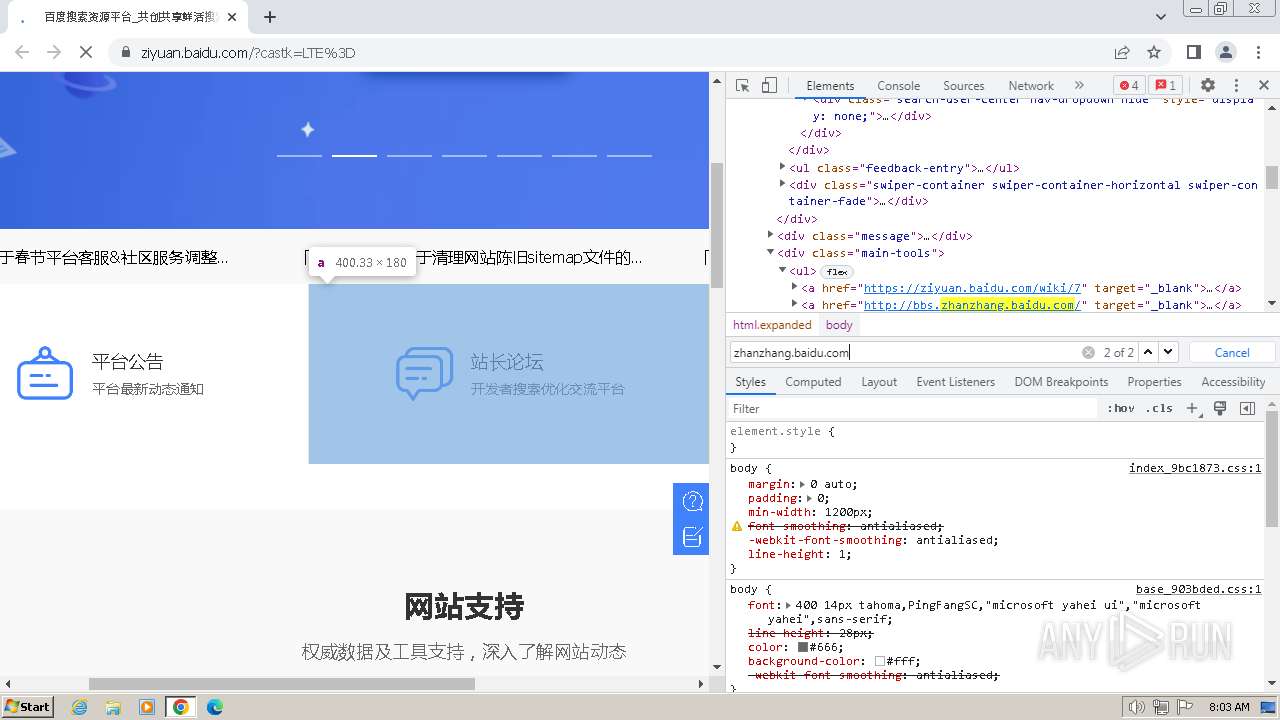Cancel the DOM search
Image resolution: width=1280 pixels, height=720 pixels.
[x=1232, y=352]
